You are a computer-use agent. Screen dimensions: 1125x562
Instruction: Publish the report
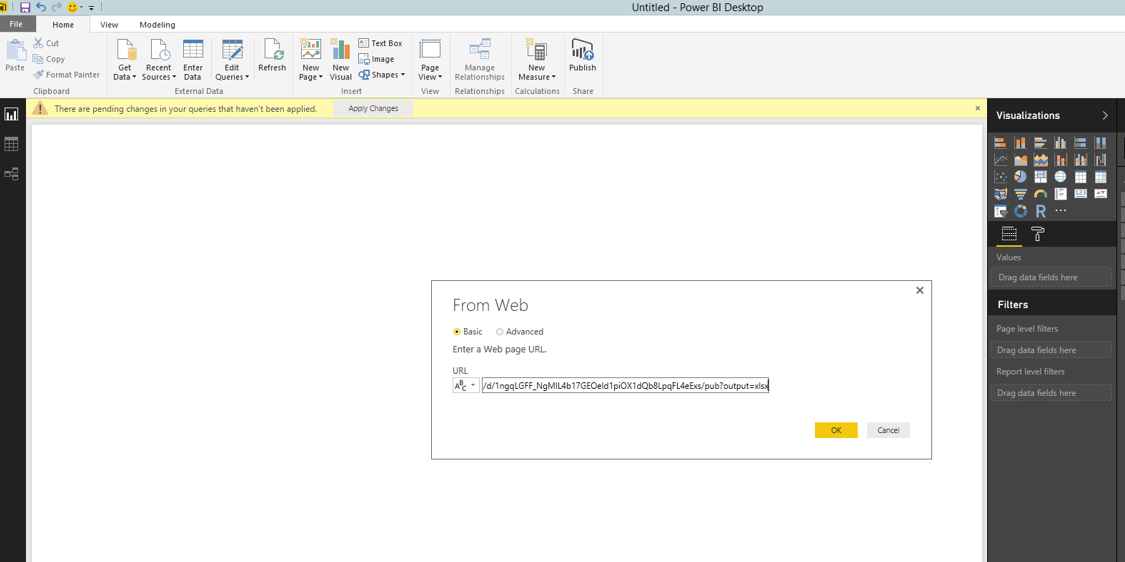583,56
